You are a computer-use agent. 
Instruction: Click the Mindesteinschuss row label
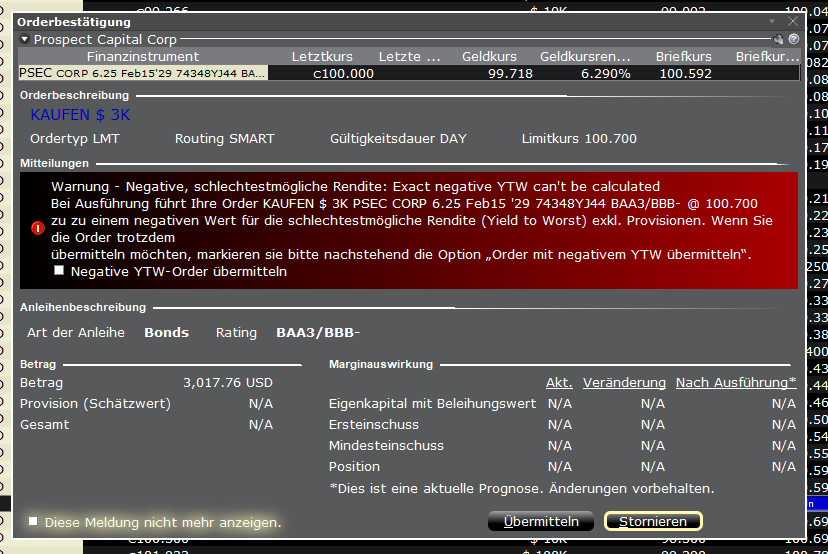point(386,446)
